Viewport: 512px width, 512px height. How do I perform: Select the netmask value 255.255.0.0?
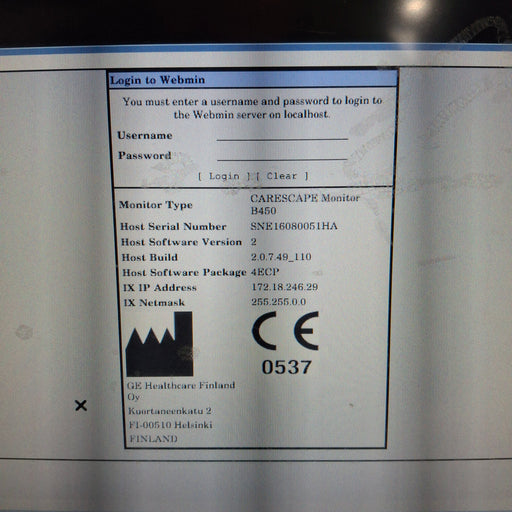pos(279,302)
